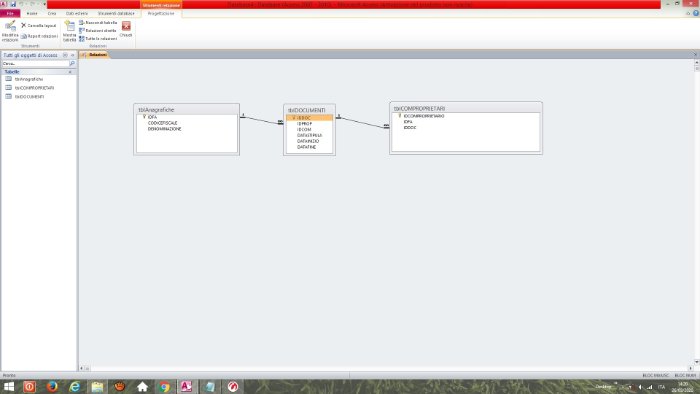Launch Firefox from the taskbar
The width and height of the screenshot is (700, 394).
tap(52, 386)
